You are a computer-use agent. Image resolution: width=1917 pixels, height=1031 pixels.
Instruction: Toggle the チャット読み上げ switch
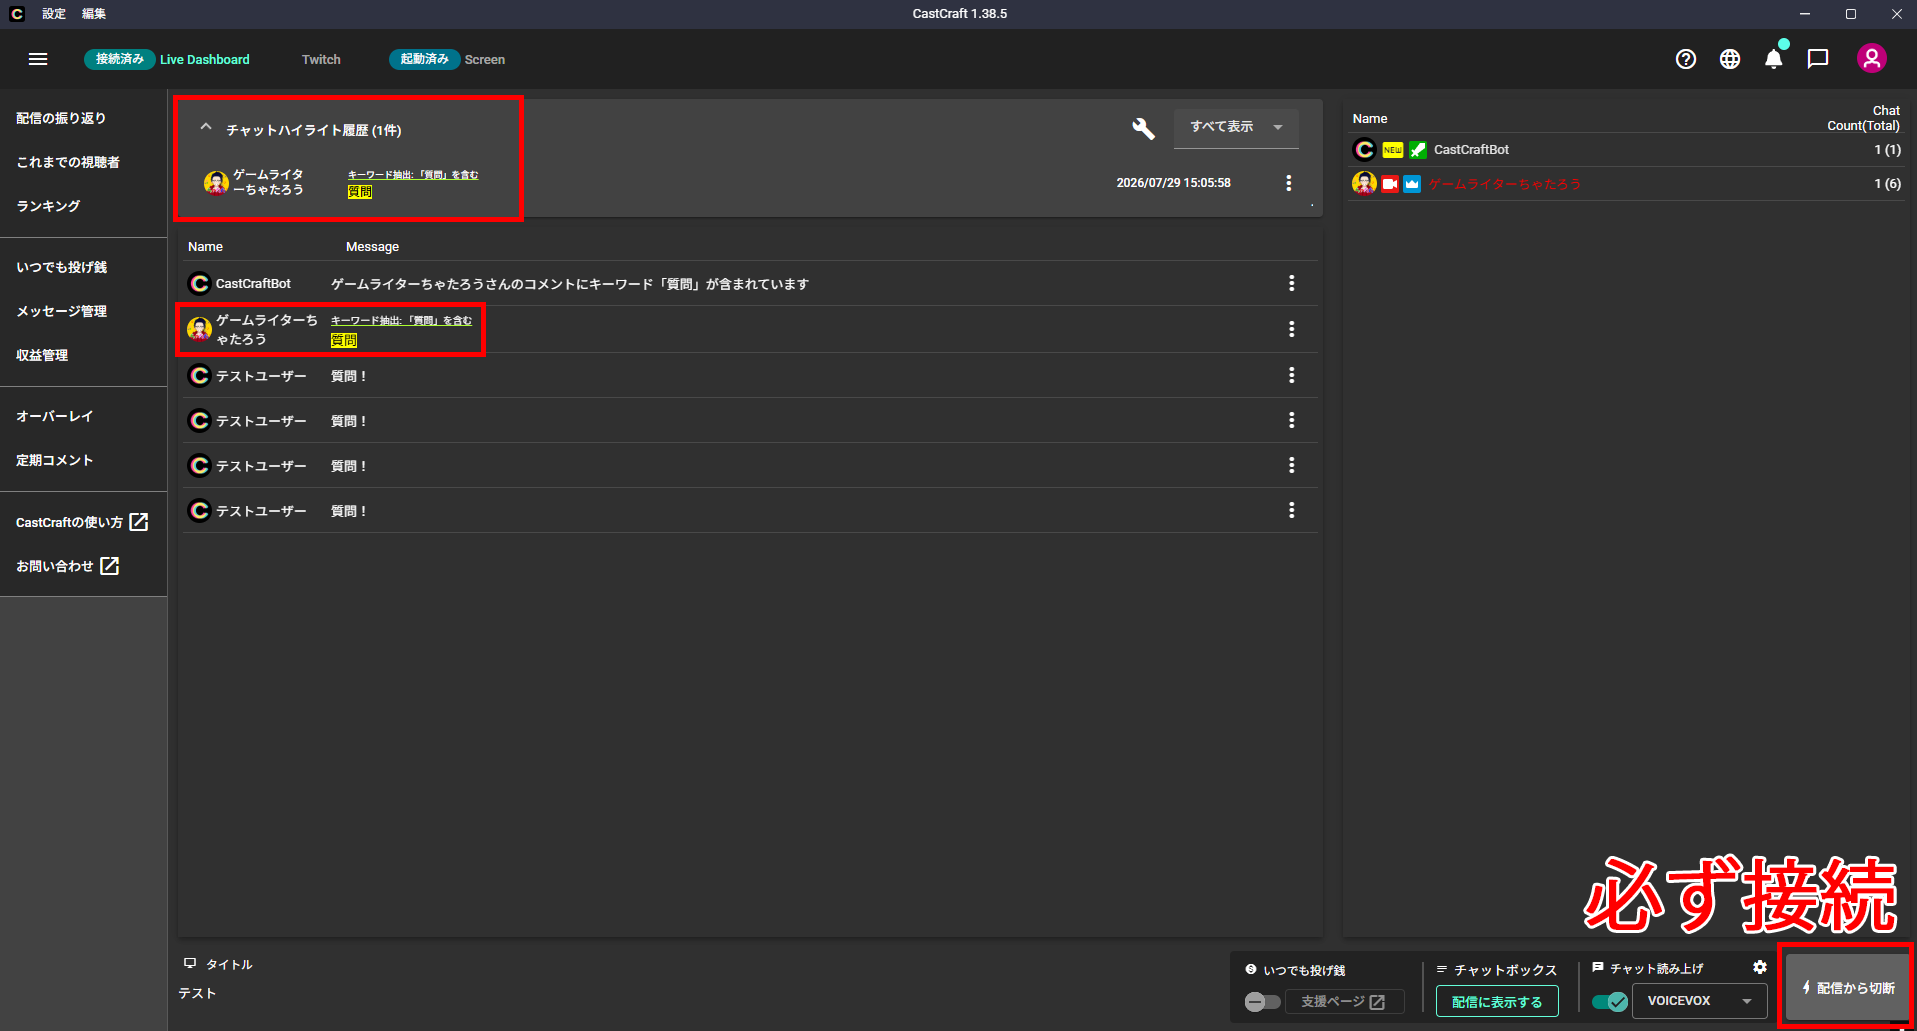(x=1610, y=1002)
